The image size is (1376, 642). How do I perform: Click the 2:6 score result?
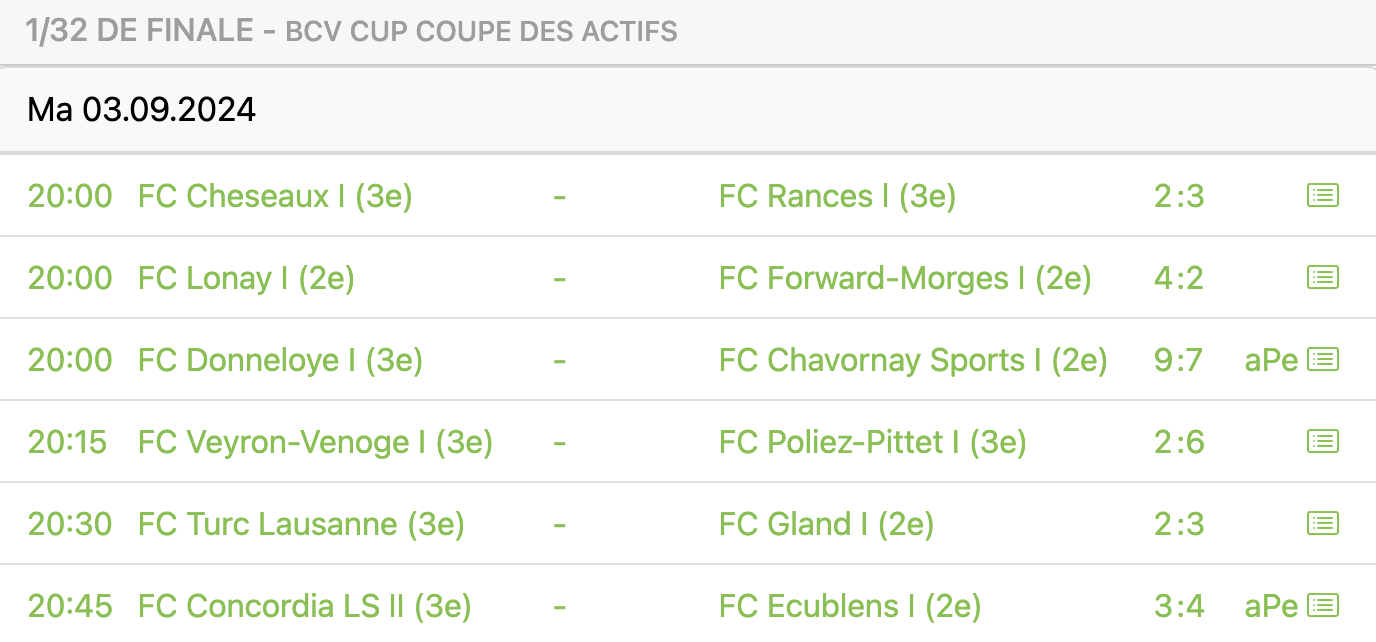pyautogui.click(x=1179, y=443)
